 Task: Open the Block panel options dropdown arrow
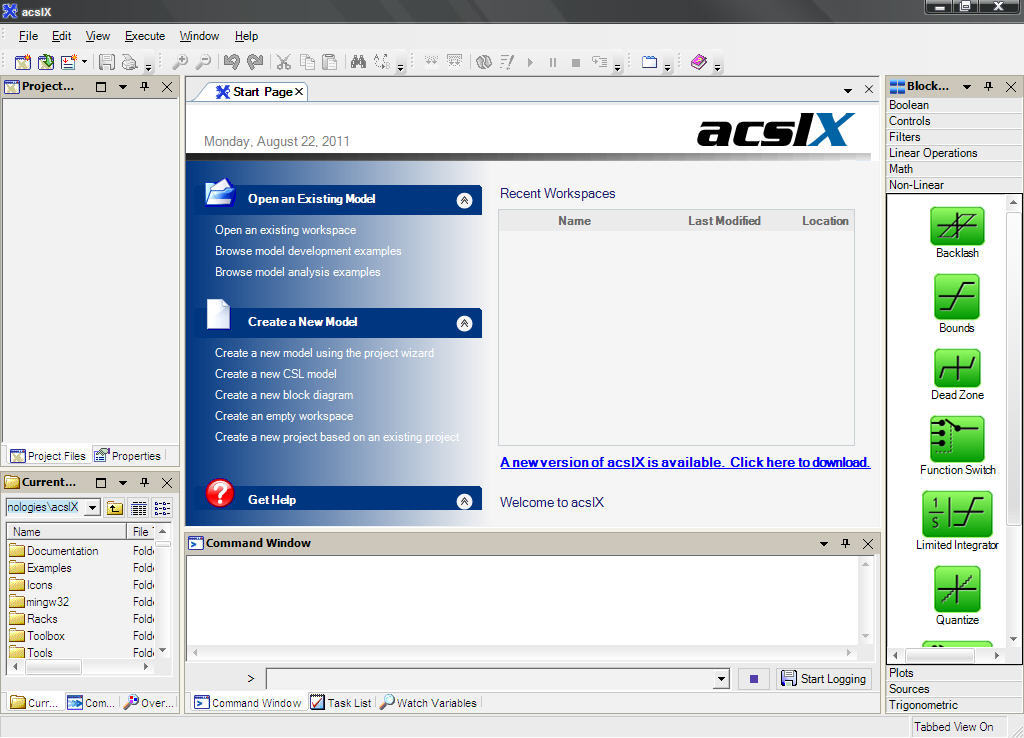[967, 86]
